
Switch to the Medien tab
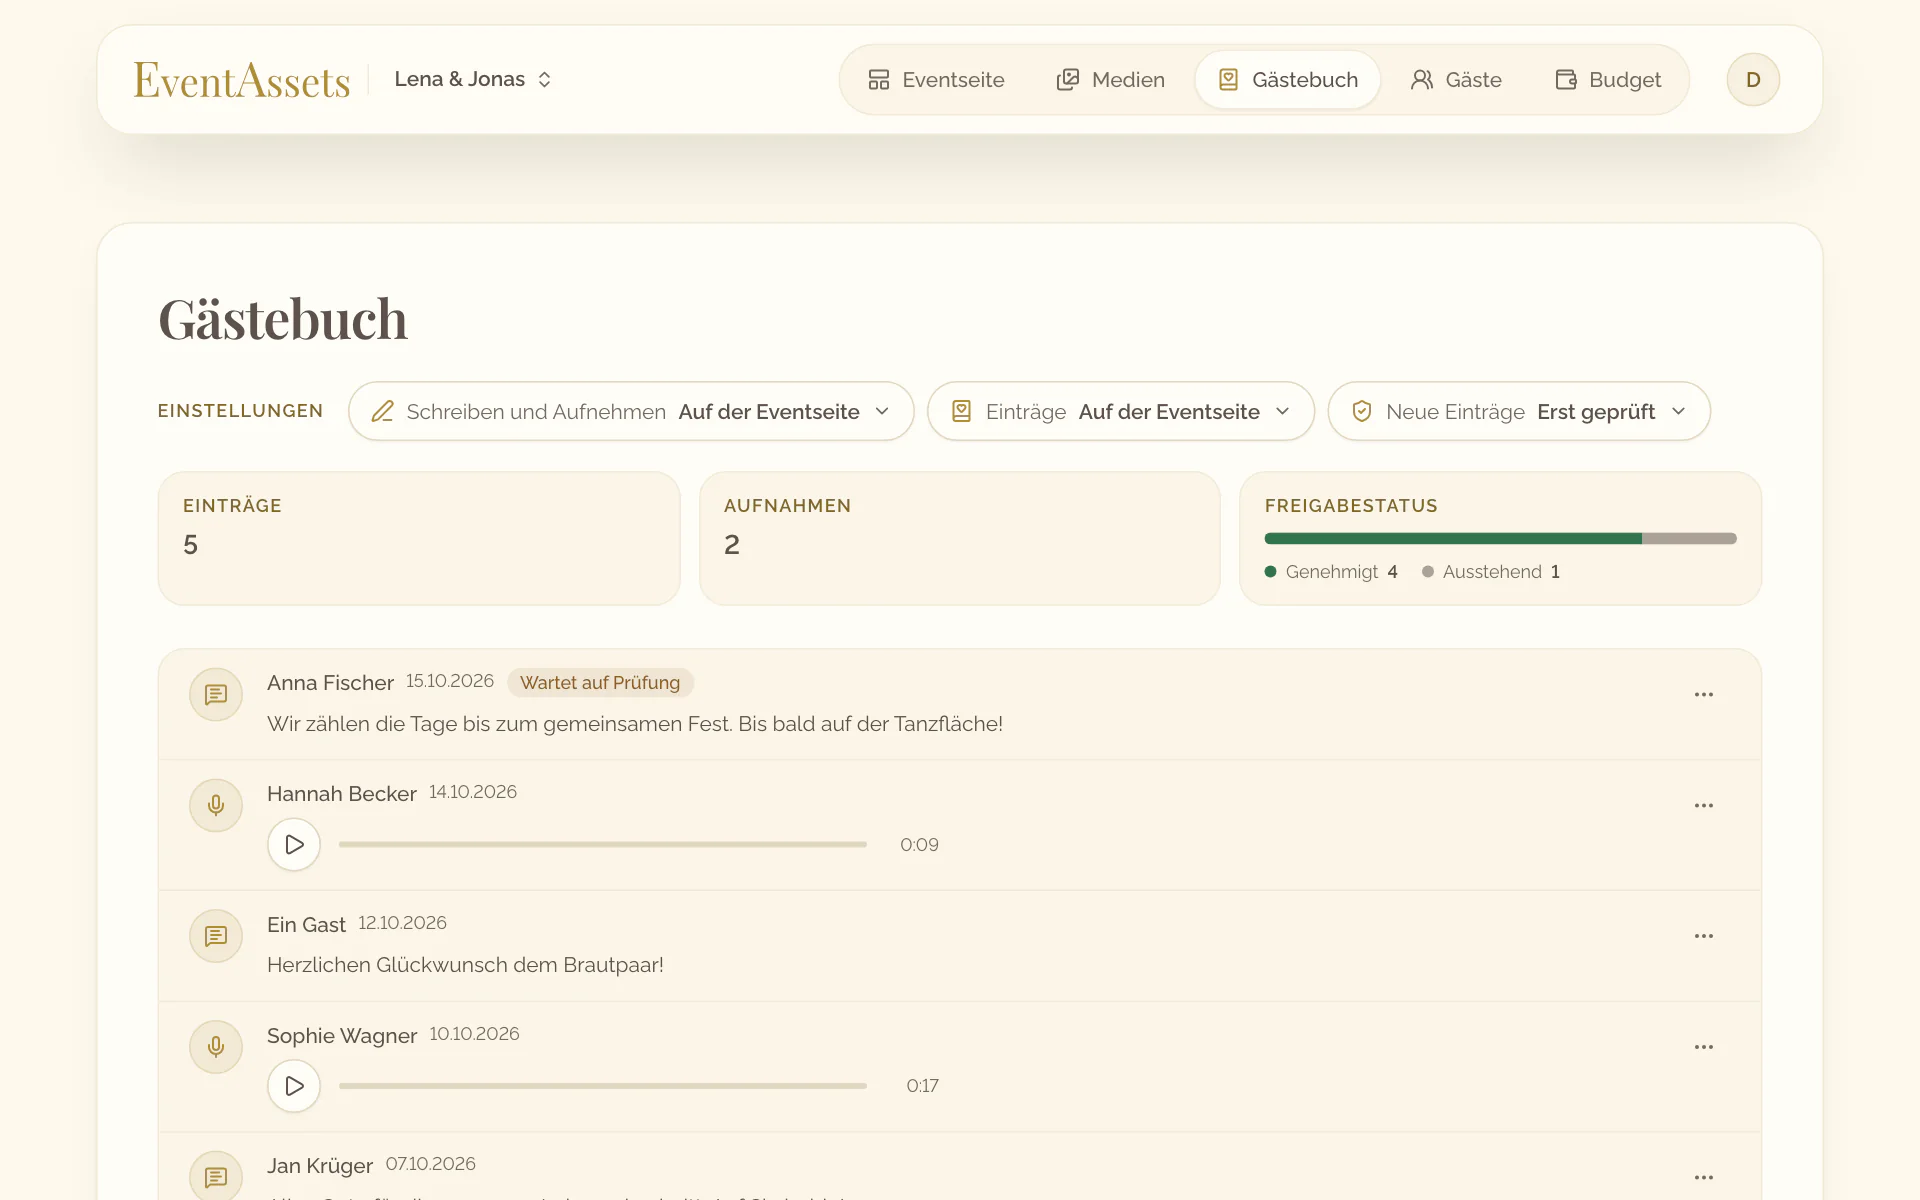coord(1111,80)
